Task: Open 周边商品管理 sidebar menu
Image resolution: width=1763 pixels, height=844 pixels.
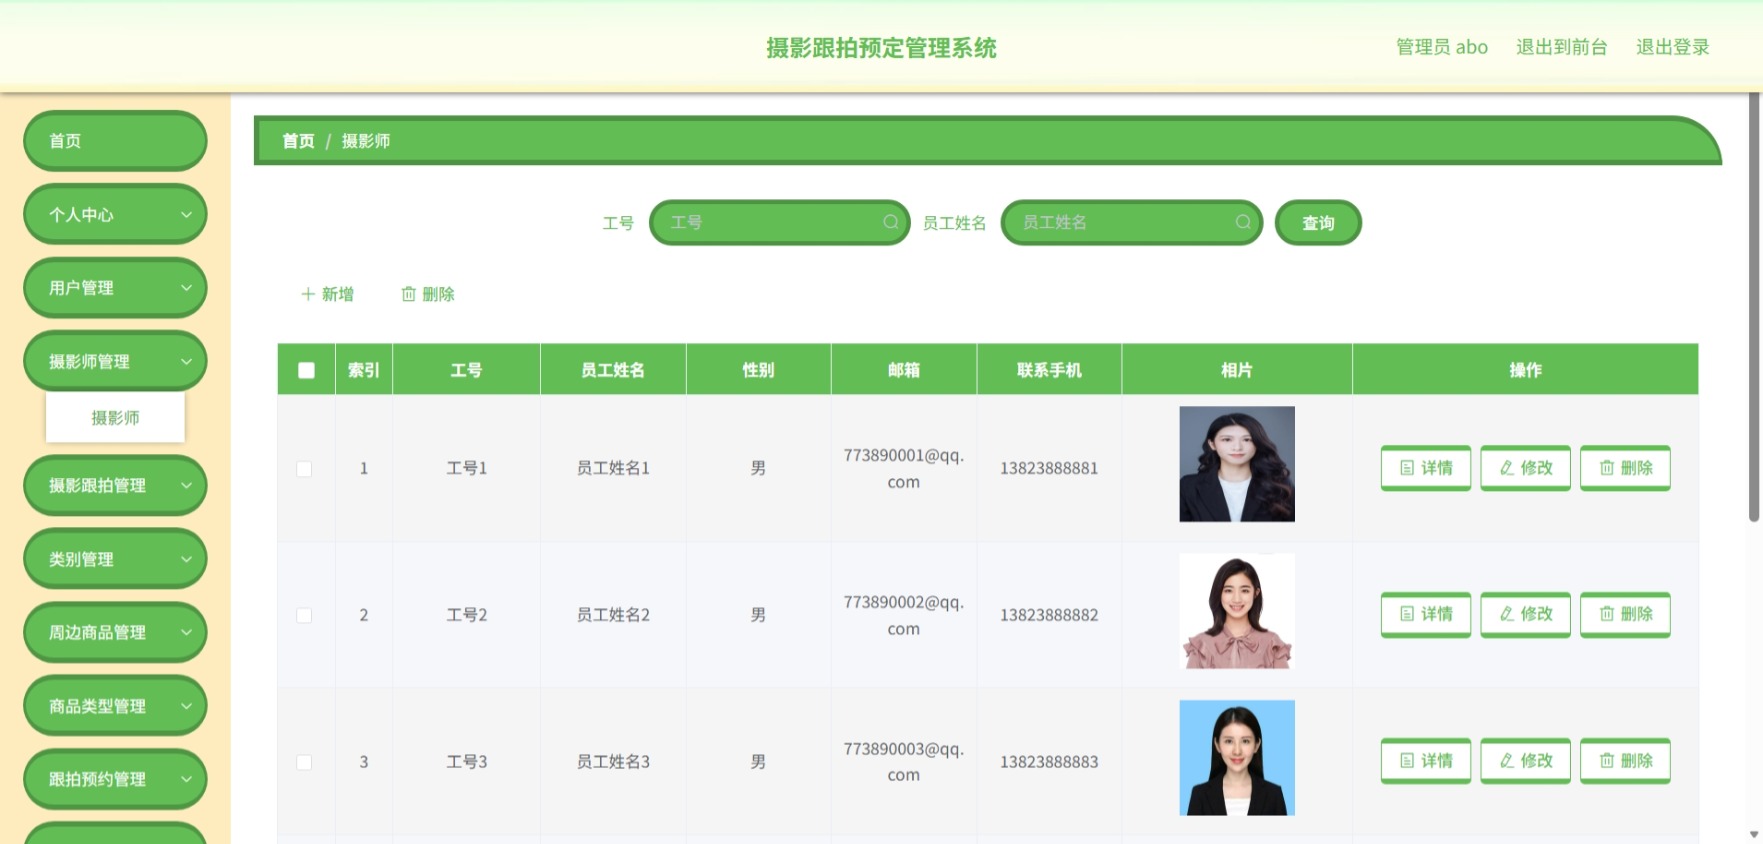Action: pos(115,632)
